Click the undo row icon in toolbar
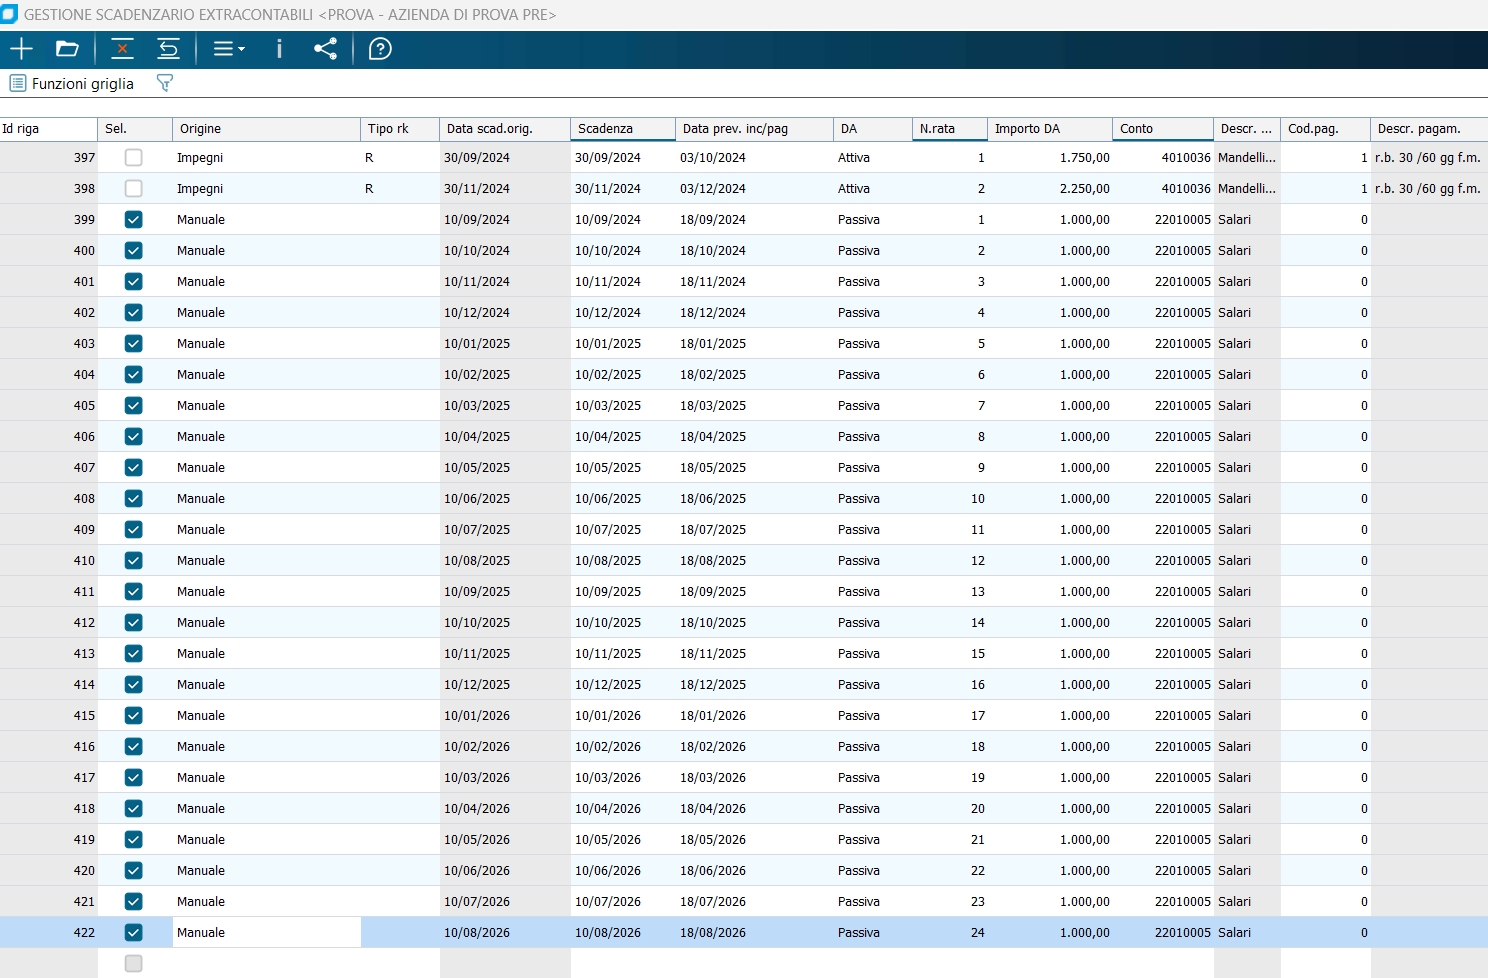The height and width of the screenshot is (978, 1488). point(168,49)
